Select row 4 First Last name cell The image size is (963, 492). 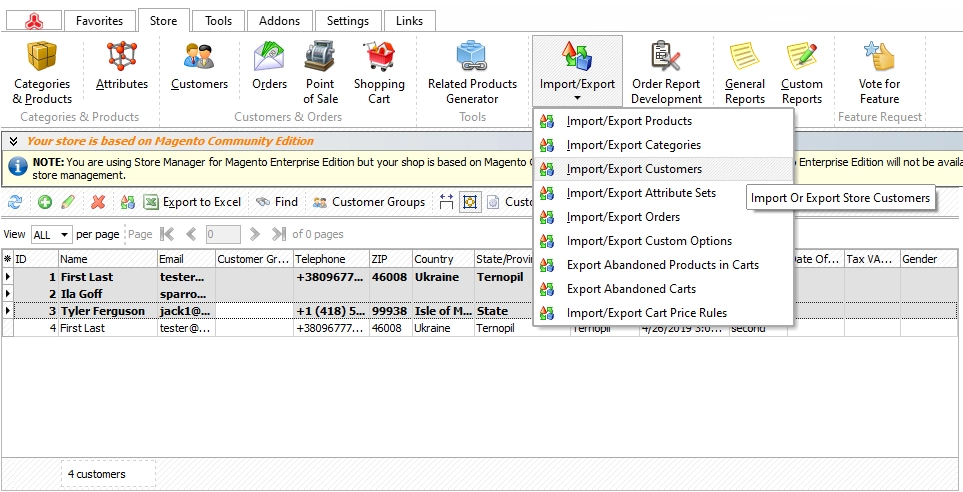[x=108, y=328]
